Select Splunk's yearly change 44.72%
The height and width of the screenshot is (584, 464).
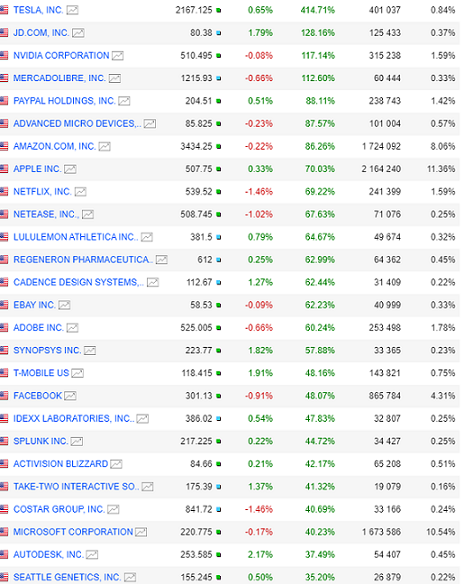[x=320, y=441]
